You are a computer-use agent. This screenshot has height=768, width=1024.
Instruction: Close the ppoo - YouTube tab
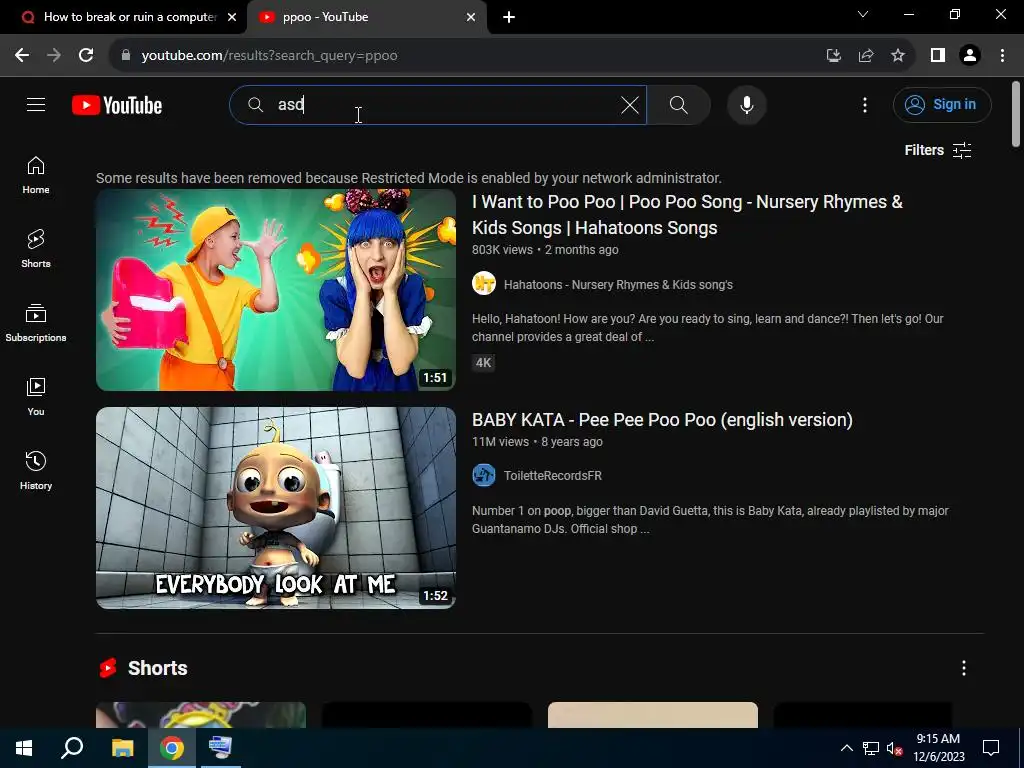pos(471,18)
